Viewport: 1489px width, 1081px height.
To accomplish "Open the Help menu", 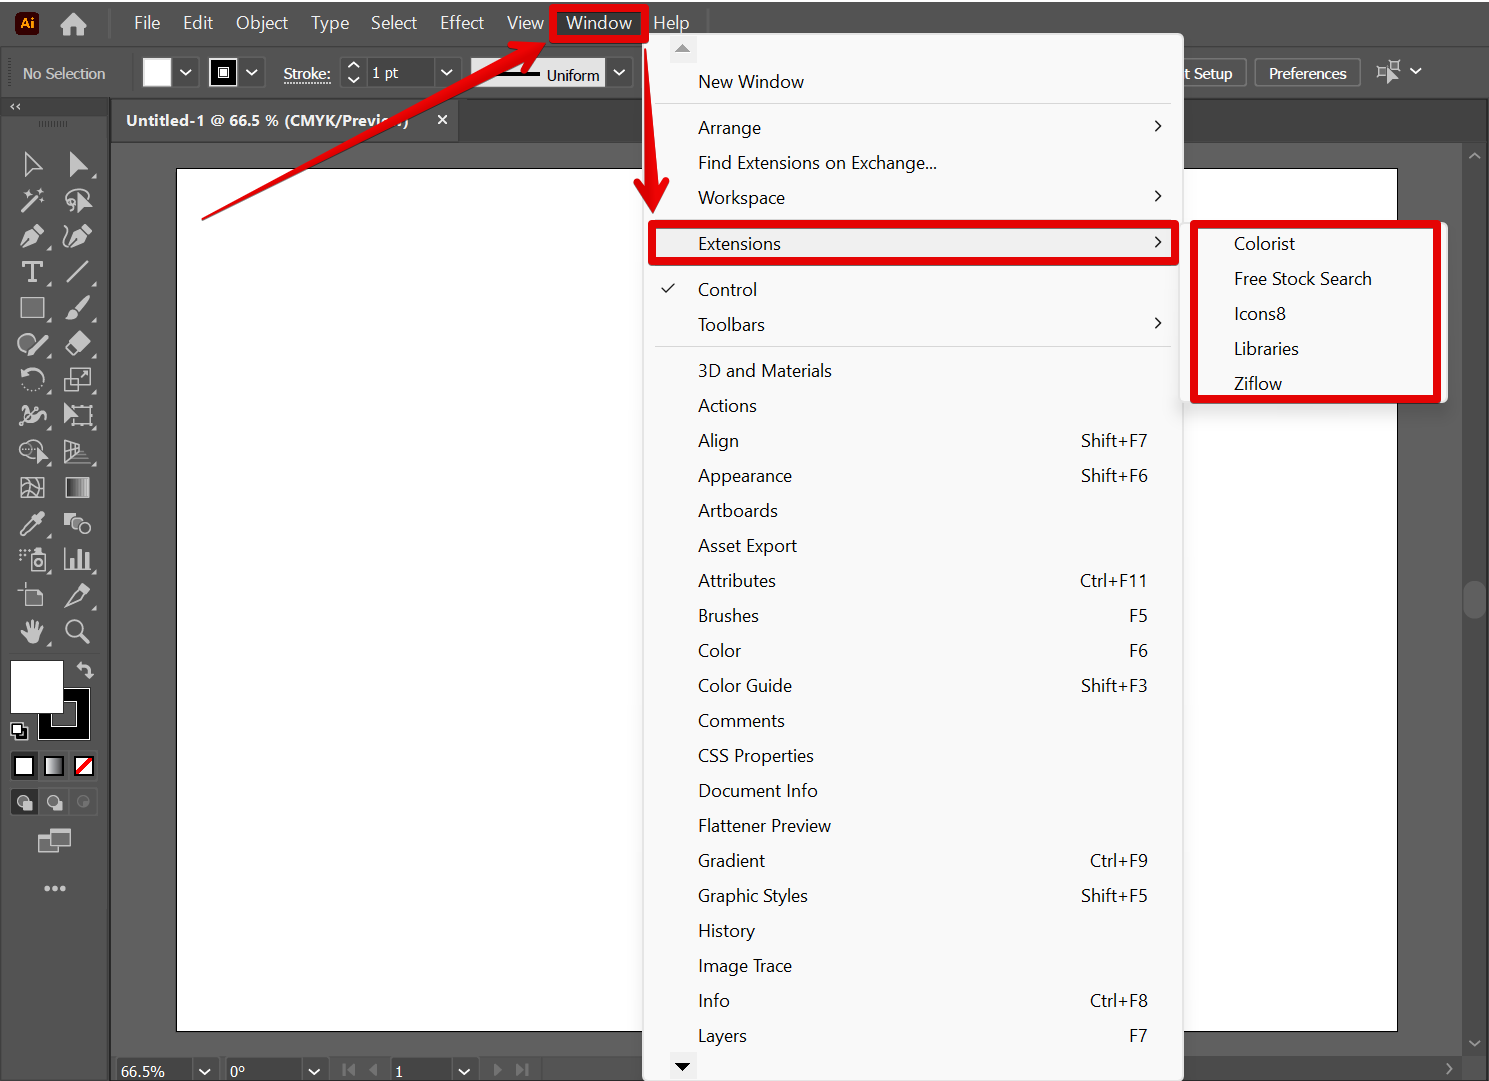I will coord(671,22).
